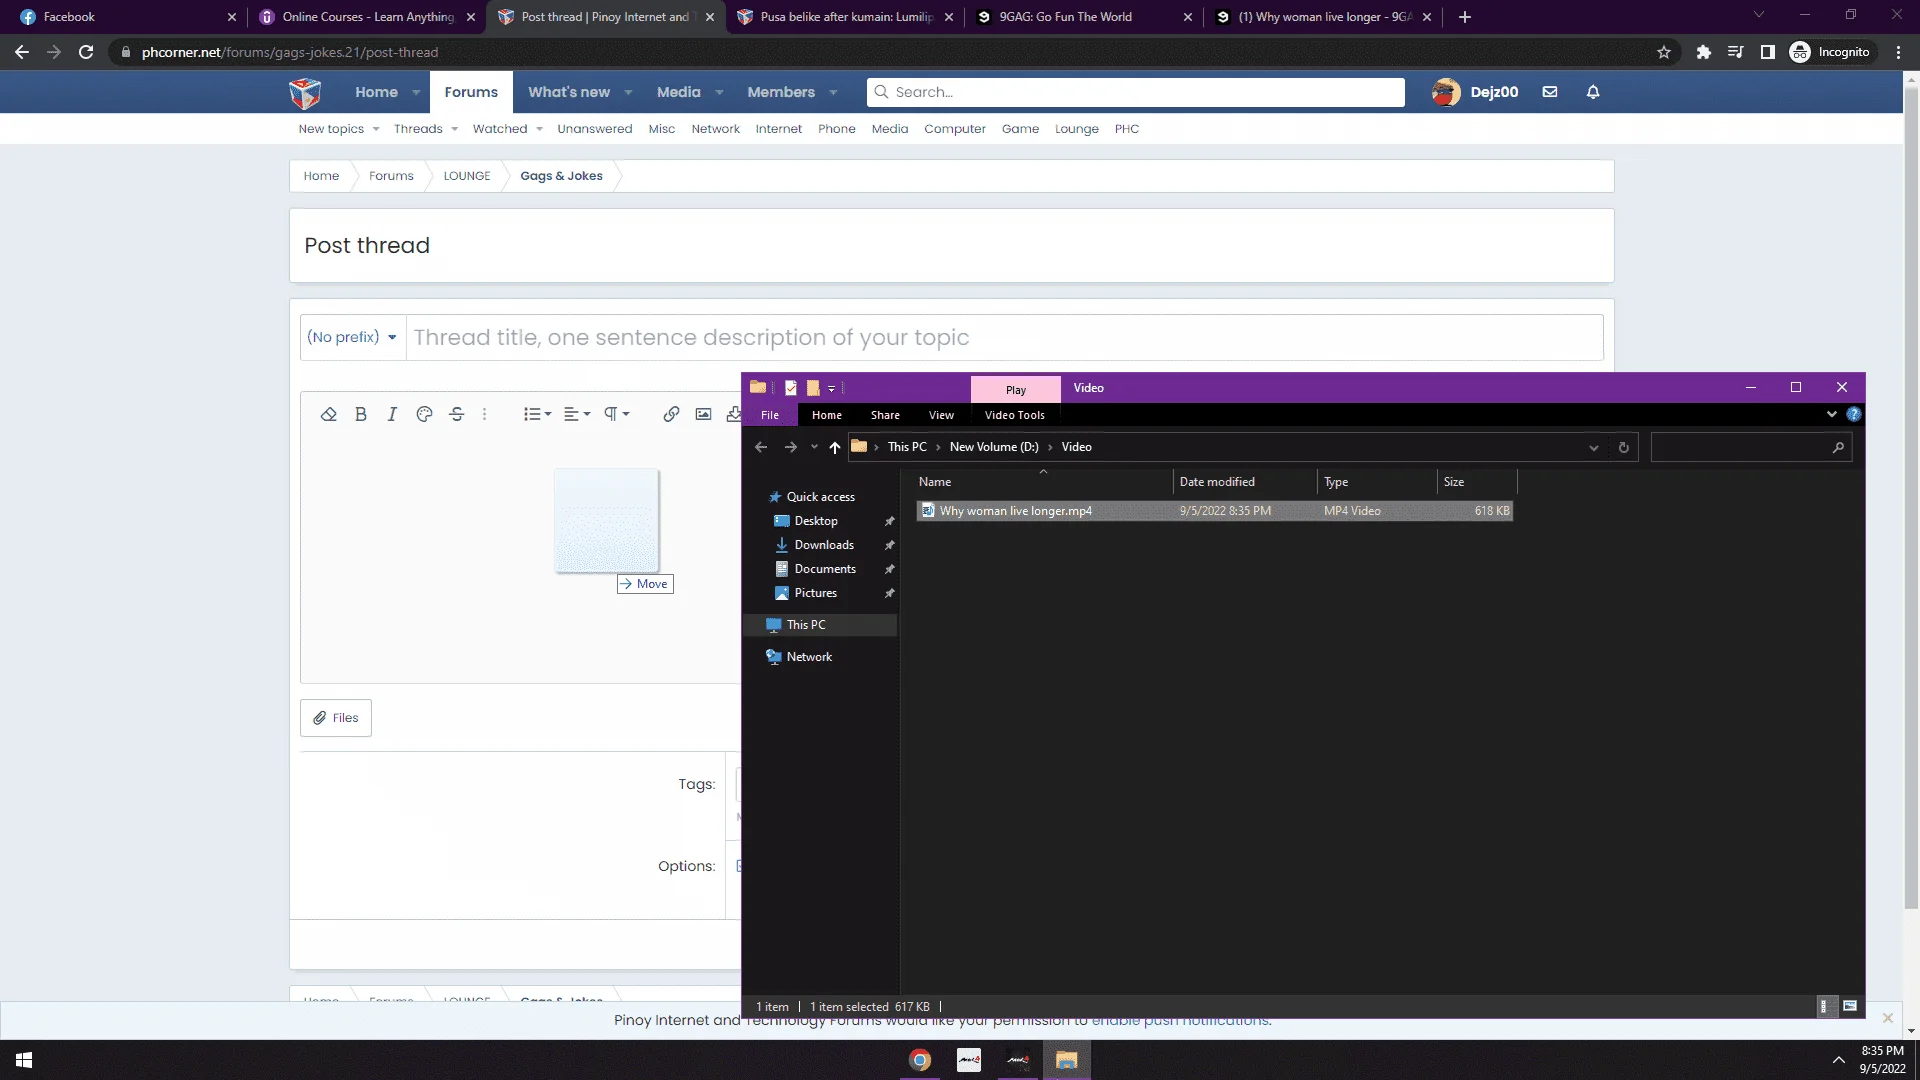Open Downloads in Explorer Quick access
Screen dimensions: 1920x1080
[x=824, y=545]
